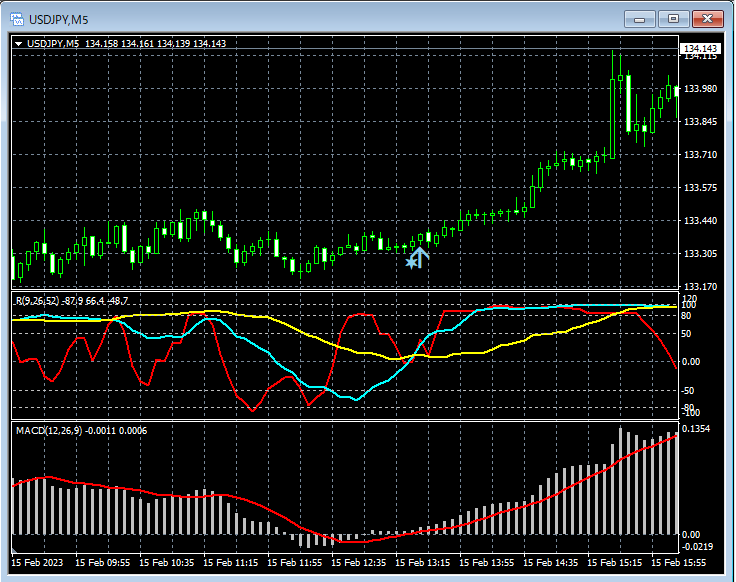Click the -0.0219 MACD scale value
Viewport: 736px width, 582px height.
[x=697, y=547]
